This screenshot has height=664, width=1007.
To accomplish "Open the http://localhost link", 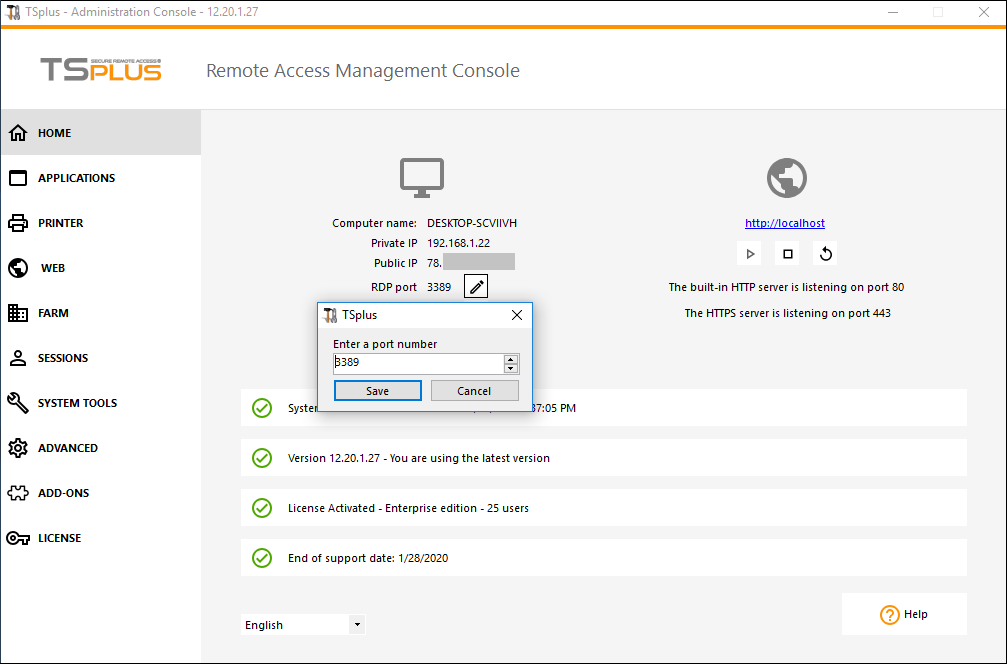I will [785, 223].
